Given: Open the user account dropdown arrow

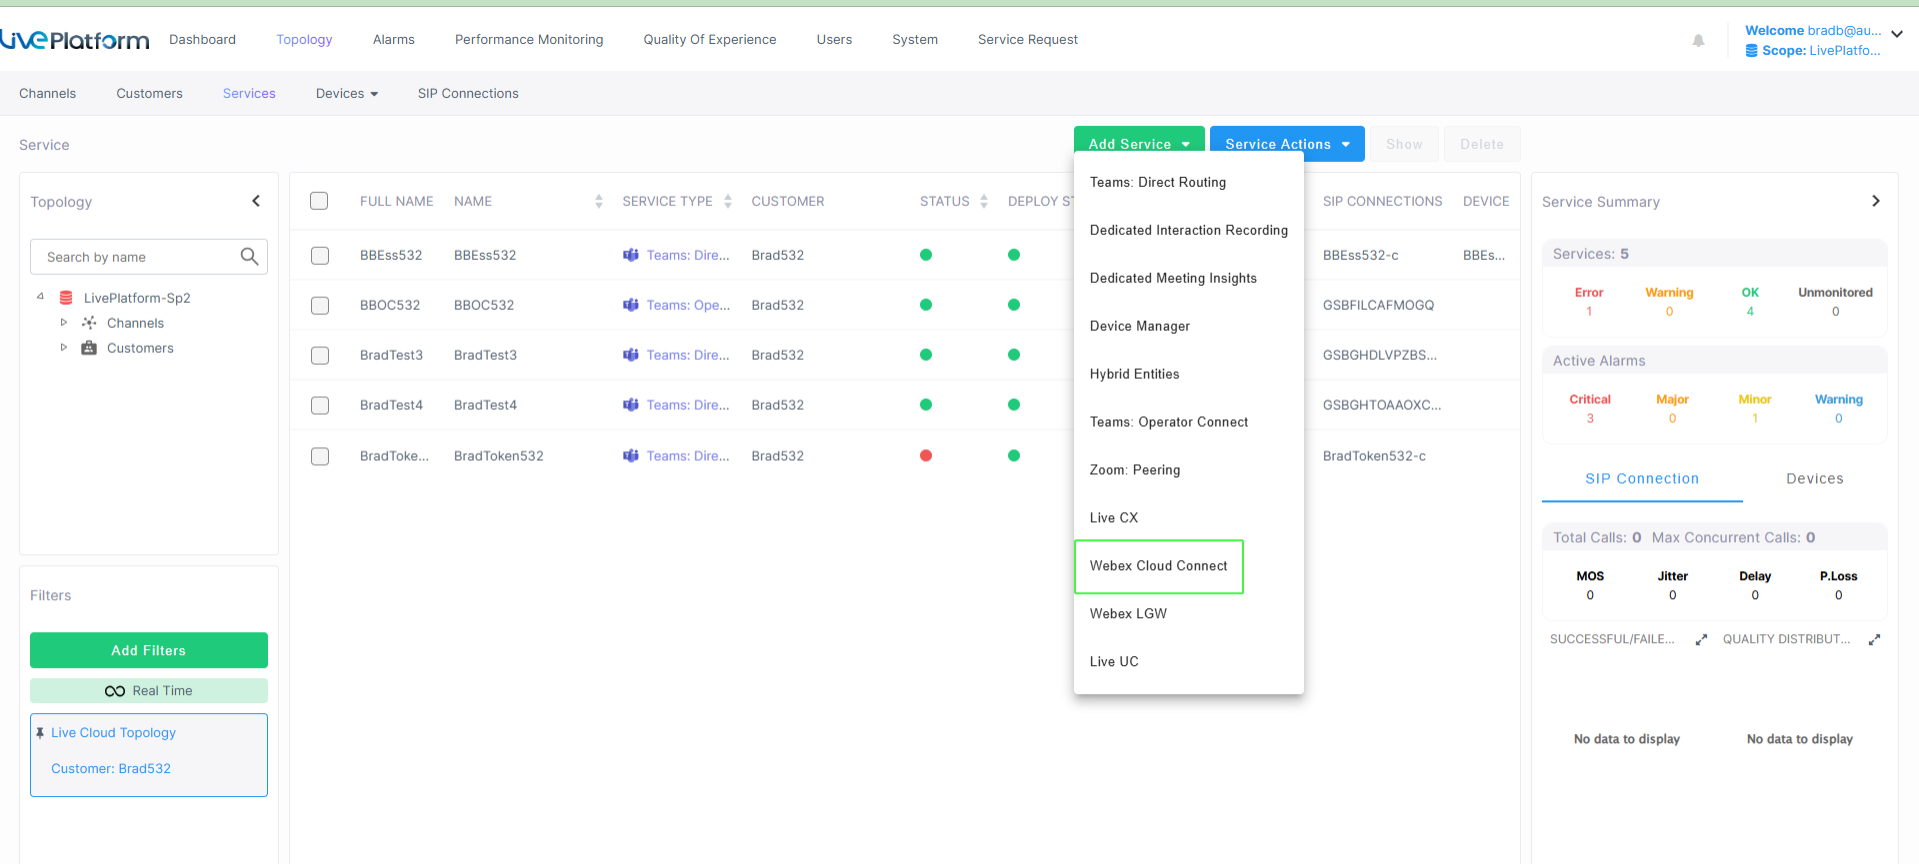Looking at the screenshot, I should click(x=1897, y=35).
